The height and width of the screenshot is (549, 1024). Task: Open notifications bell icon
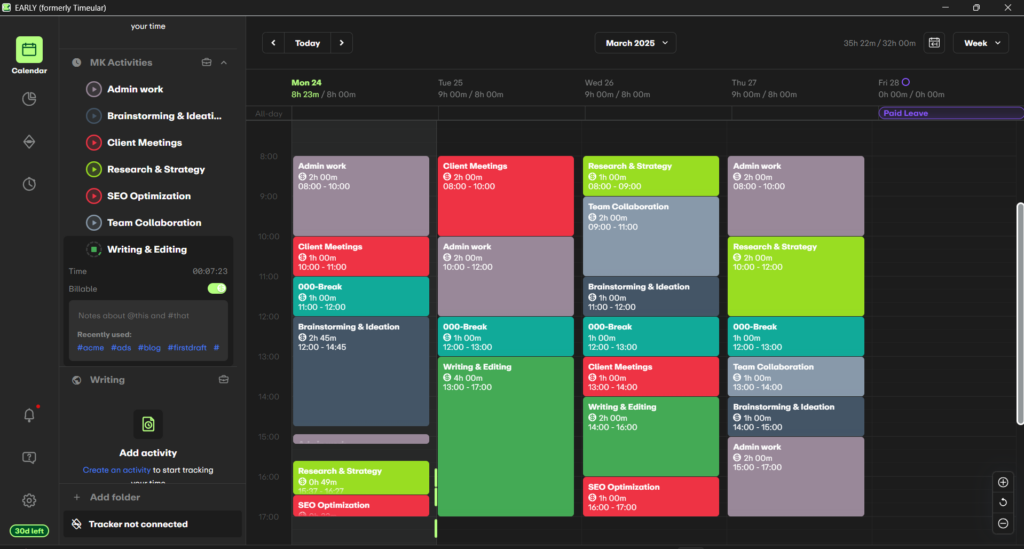point(29,415)
